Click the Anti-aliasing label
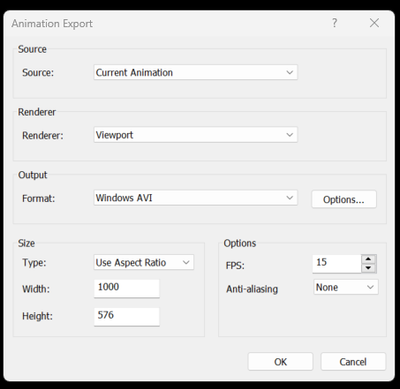Screen dimensions: 400x389 tap(252, 289)
